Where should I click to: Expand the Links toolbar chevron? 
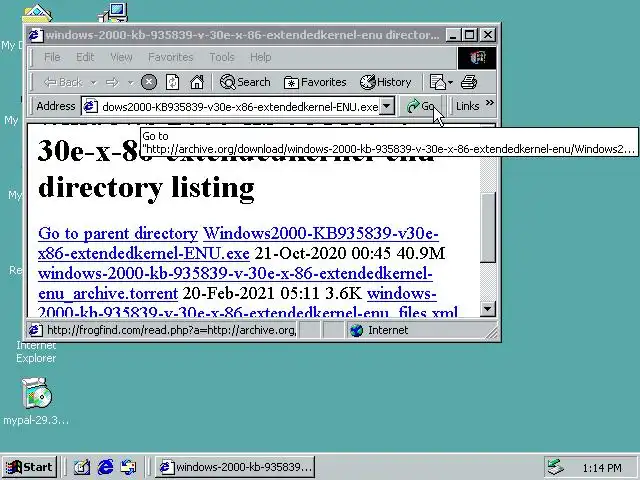[490, 103]
